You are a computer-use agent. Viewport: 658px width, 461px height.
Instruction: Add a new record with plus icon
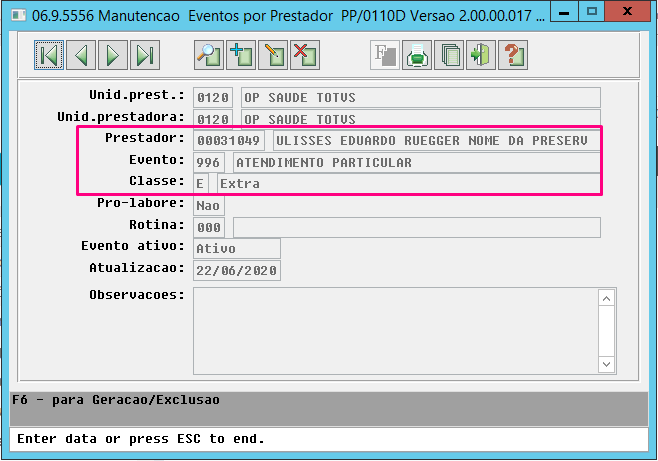[x=241, y=55]
